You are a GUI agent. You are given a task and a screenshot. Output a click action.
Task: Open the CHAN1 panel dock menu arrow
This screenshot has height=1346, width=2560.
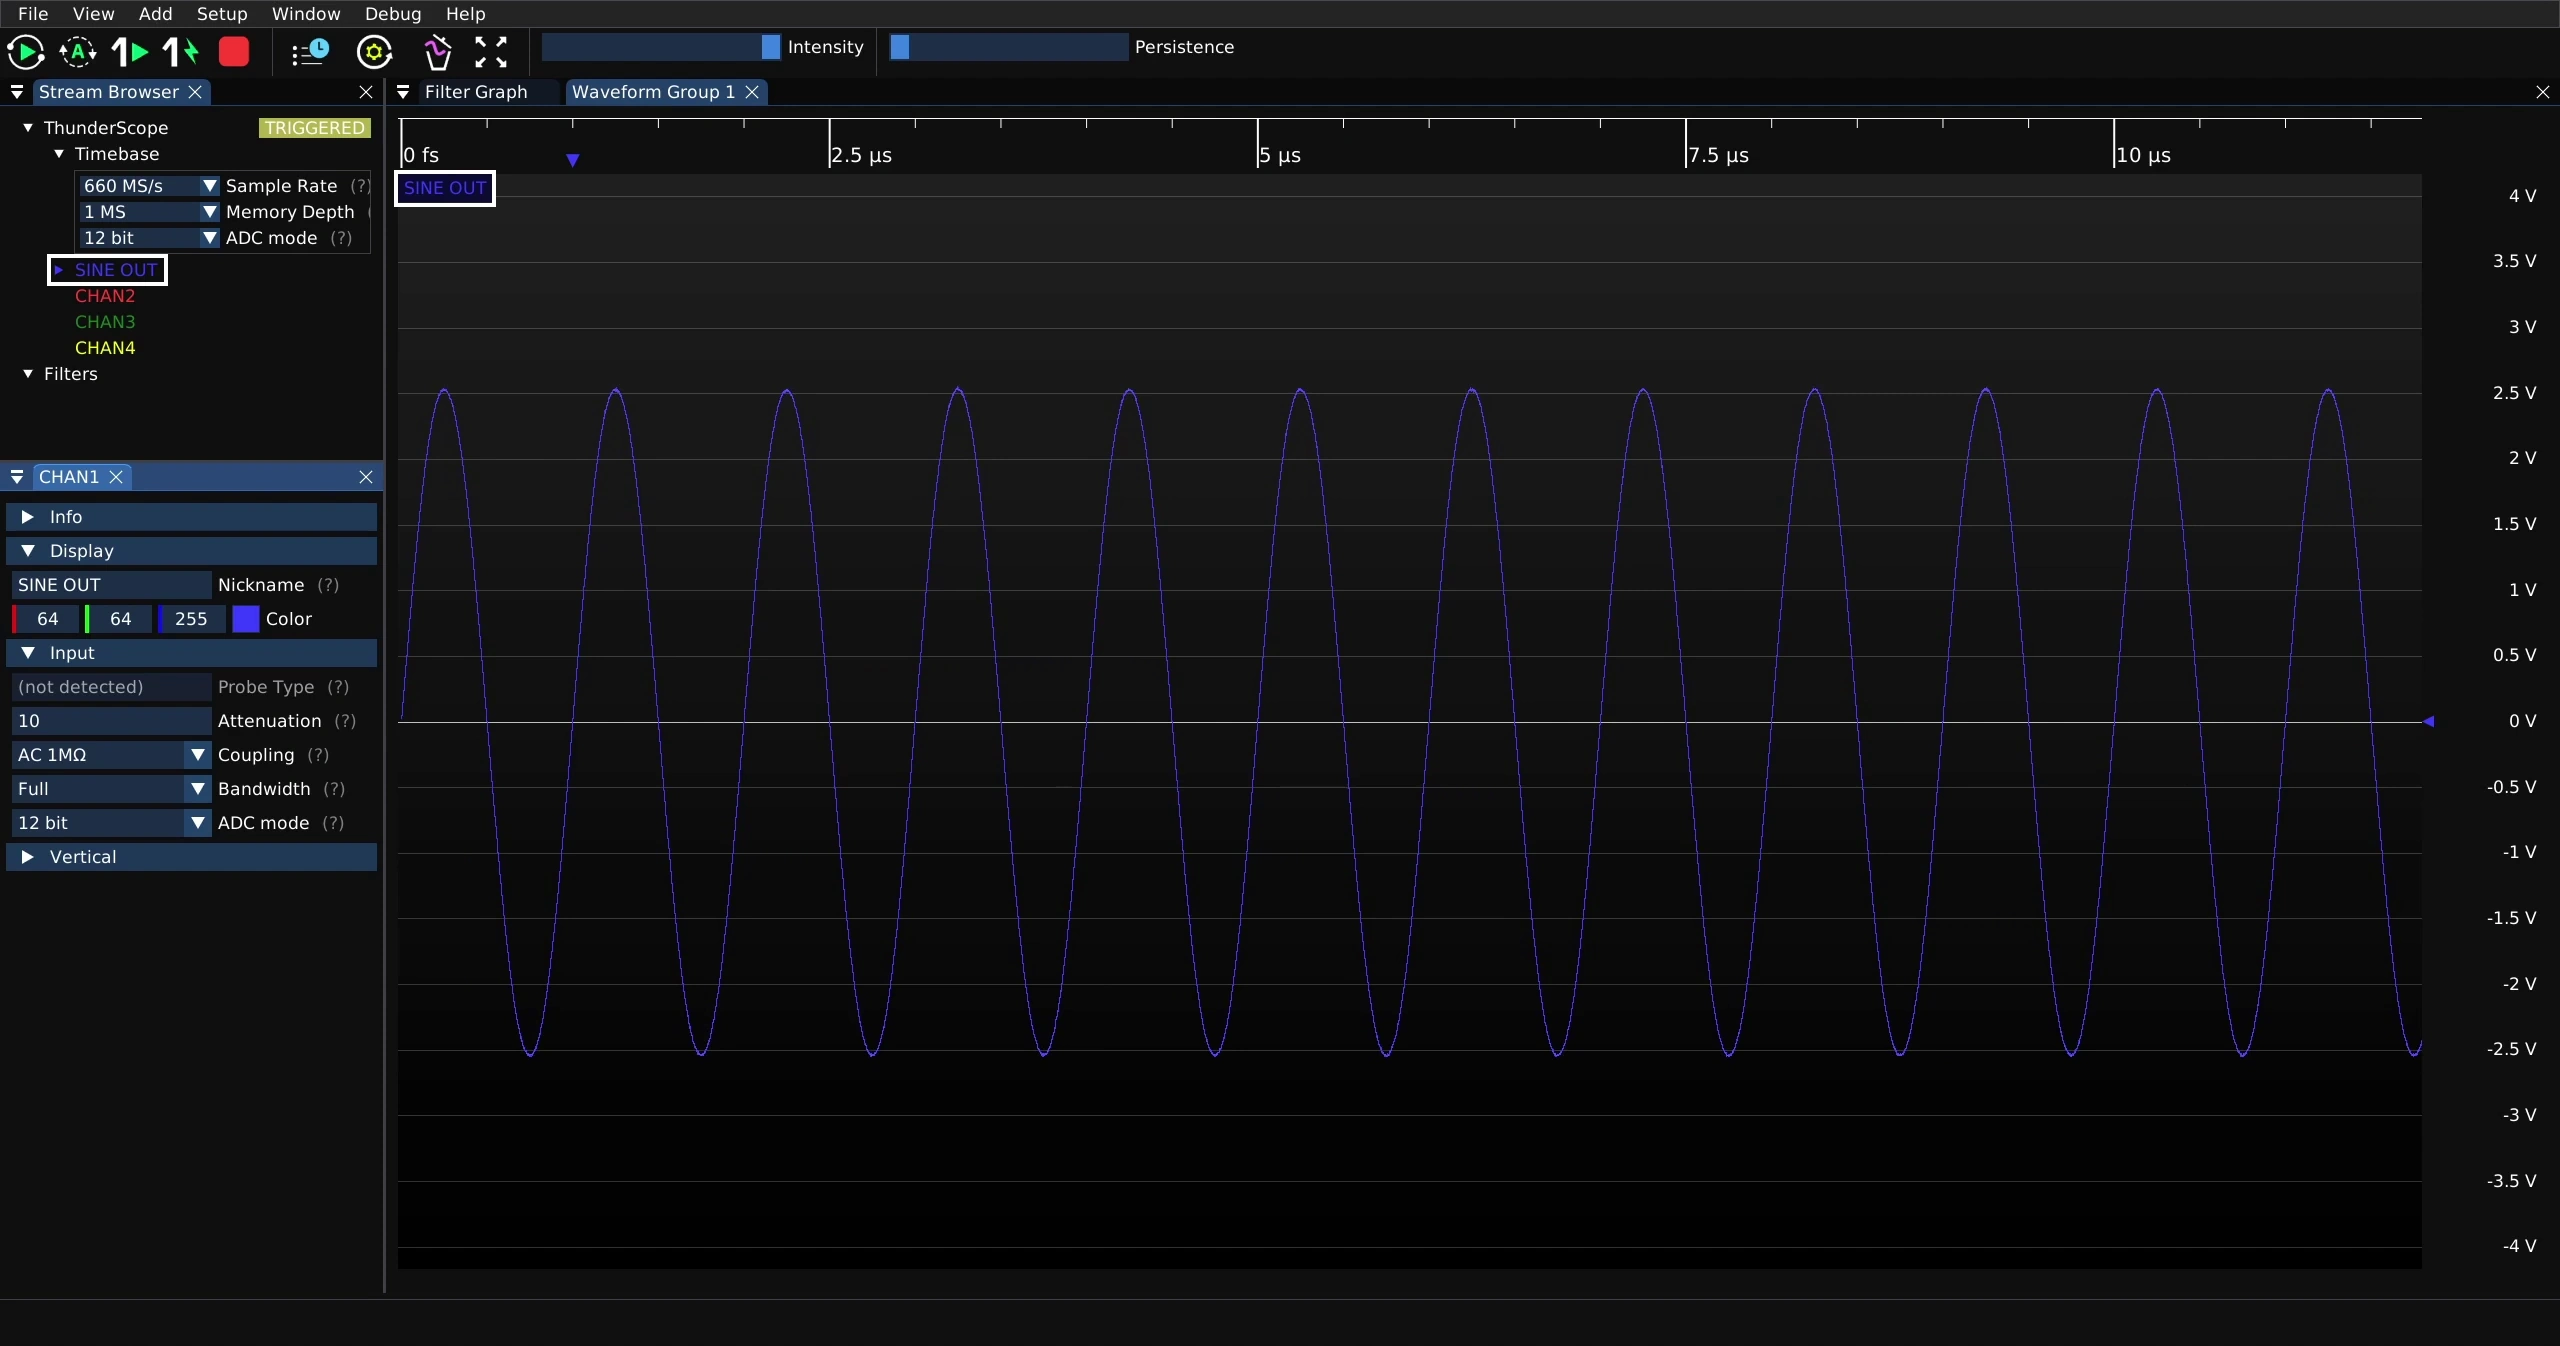point(17,477)
